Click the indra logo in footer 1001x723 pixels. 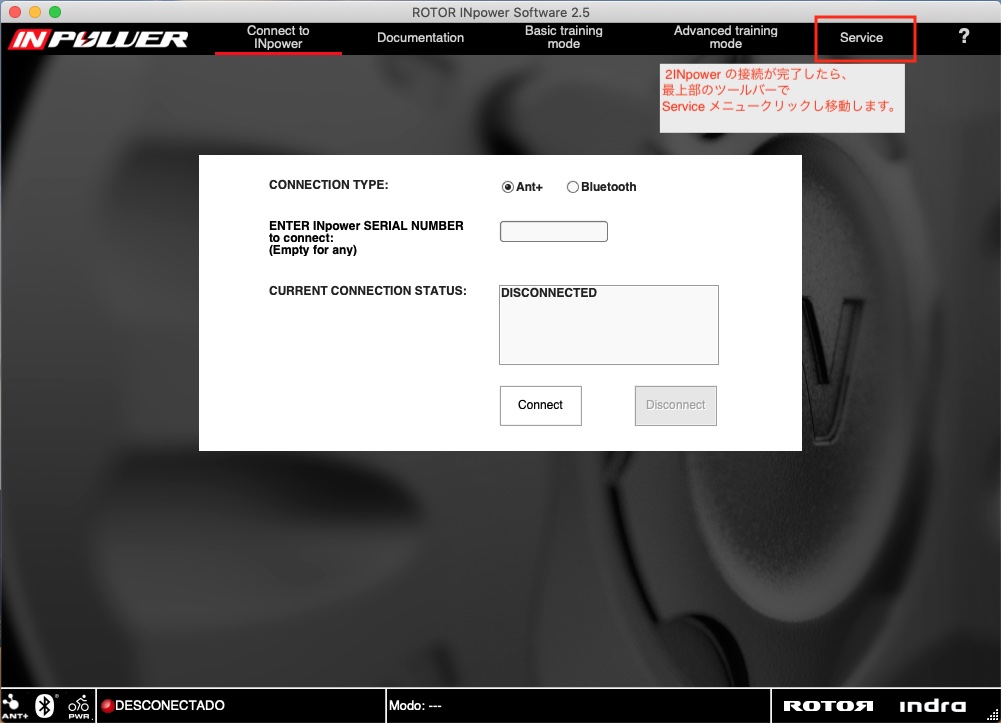tap(932, 706)
